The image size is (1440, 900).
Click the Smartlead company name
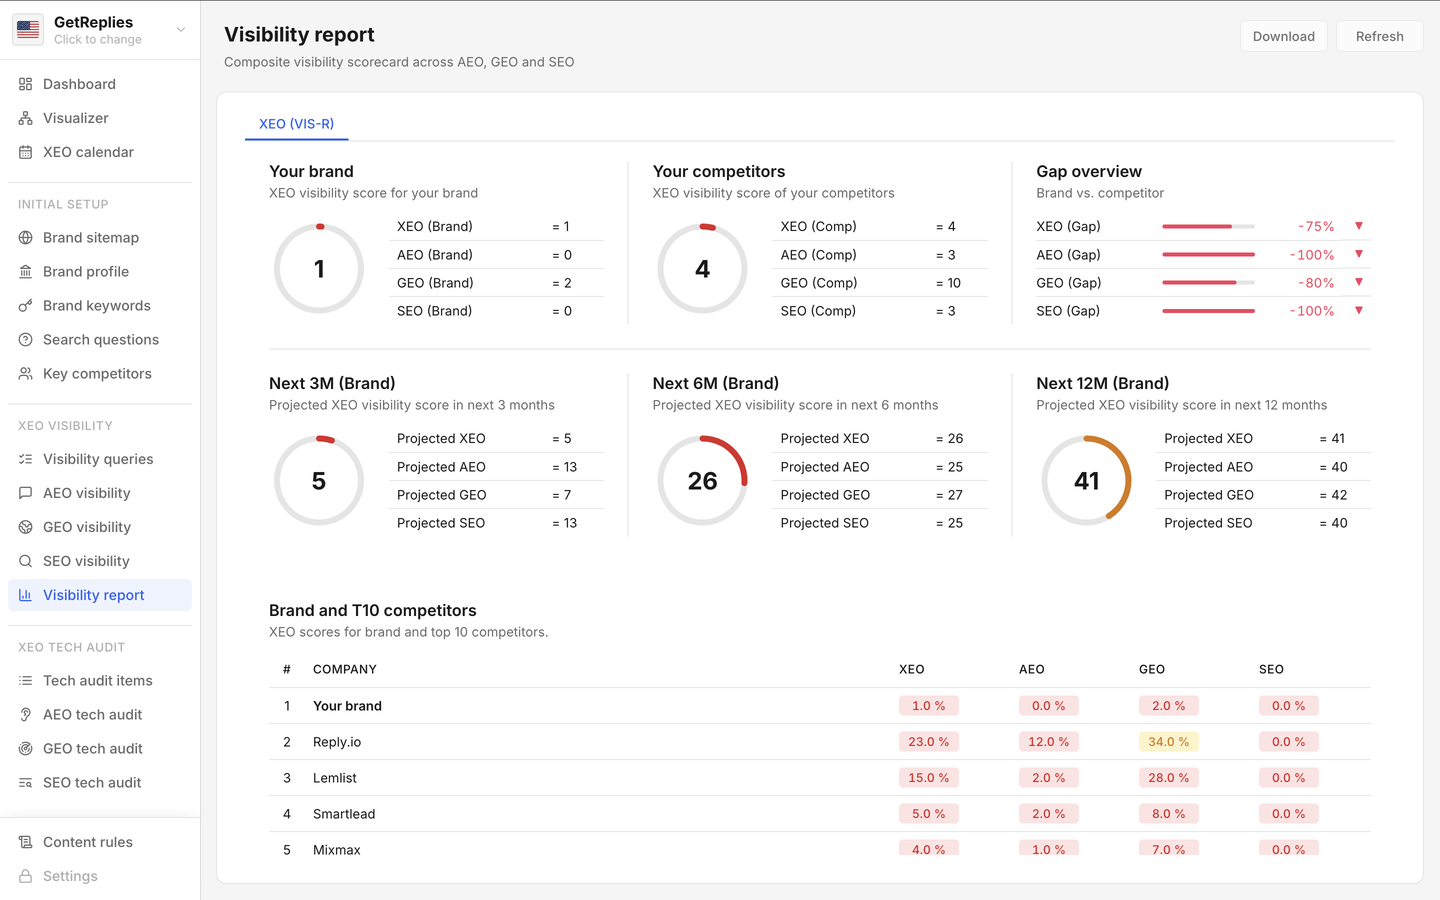point(344,814)
